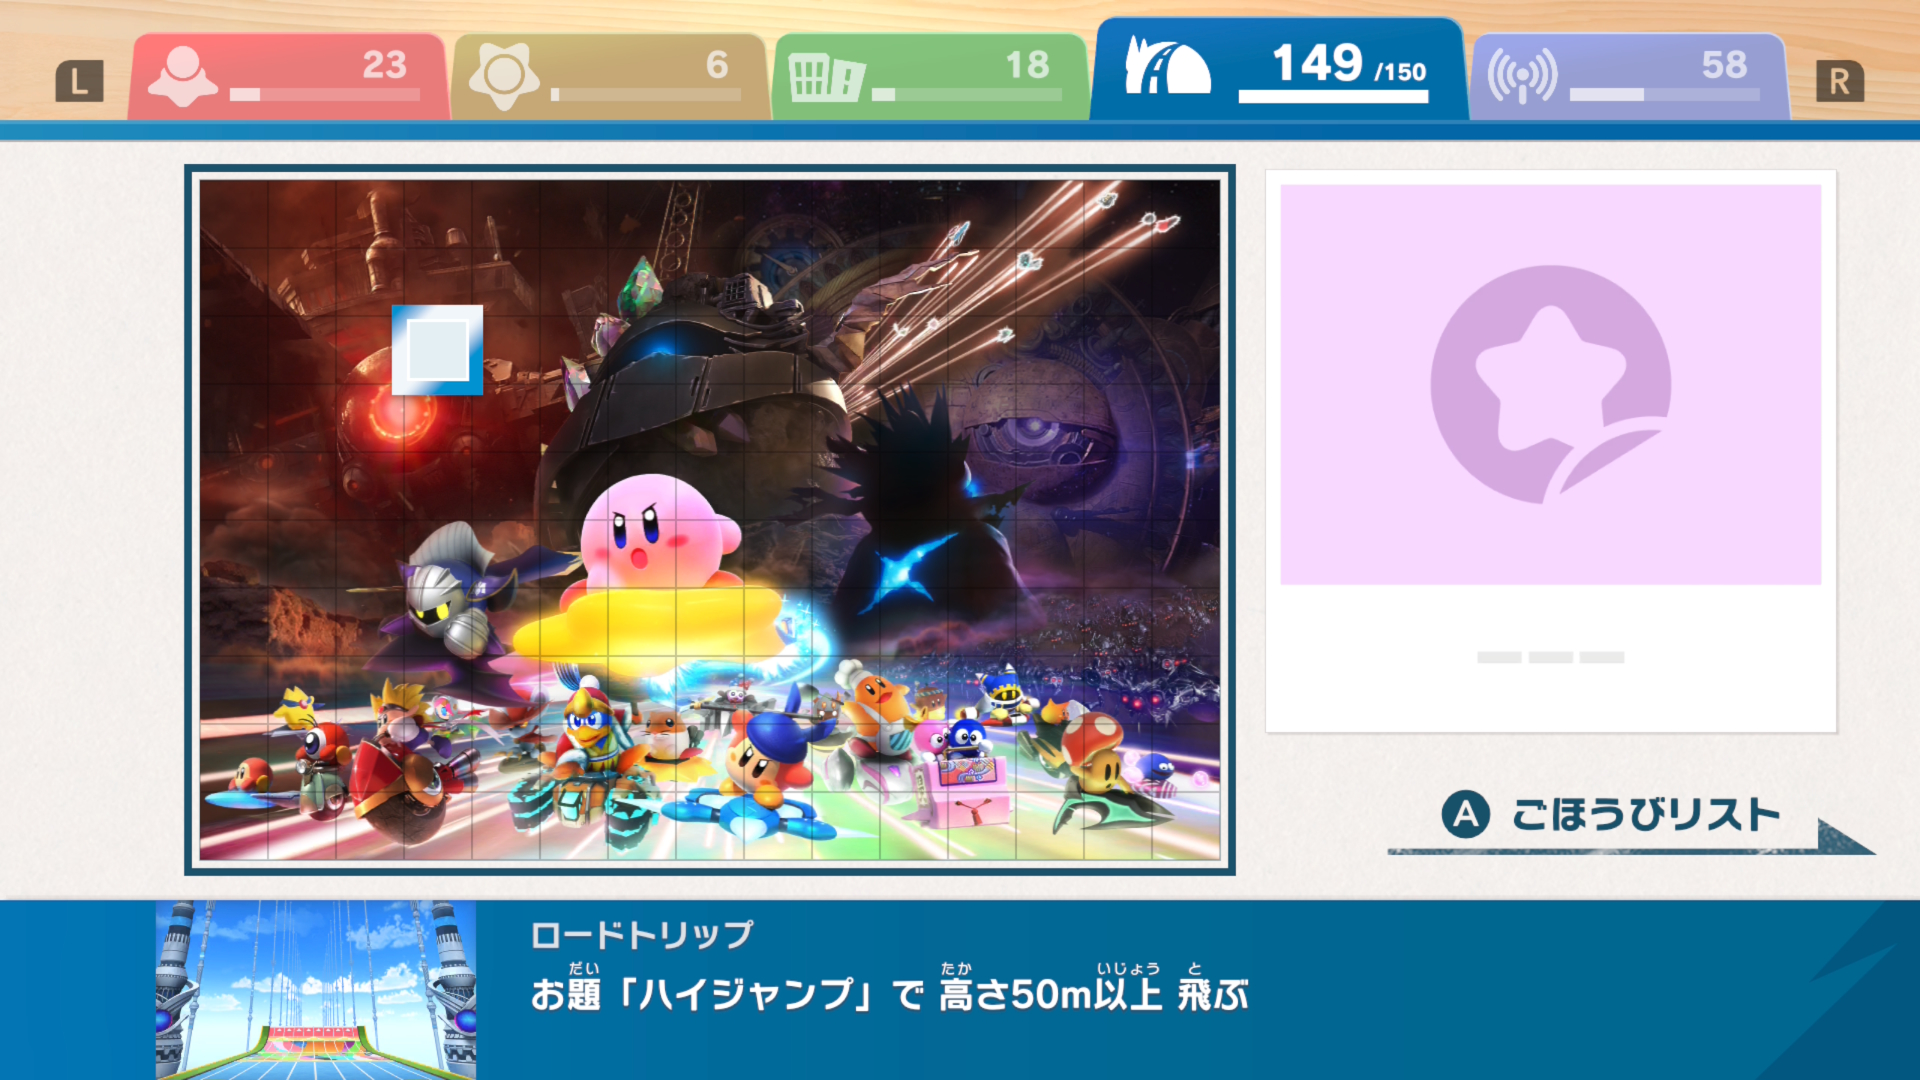Click the 149/150 progress bar
Screen dimensions: 1920x1080
1333,97
